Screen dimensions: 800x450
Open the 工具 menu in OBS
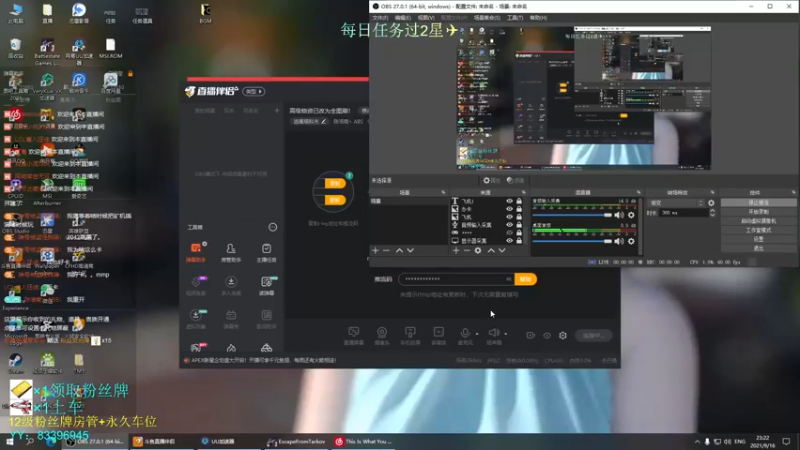[515, 18]
